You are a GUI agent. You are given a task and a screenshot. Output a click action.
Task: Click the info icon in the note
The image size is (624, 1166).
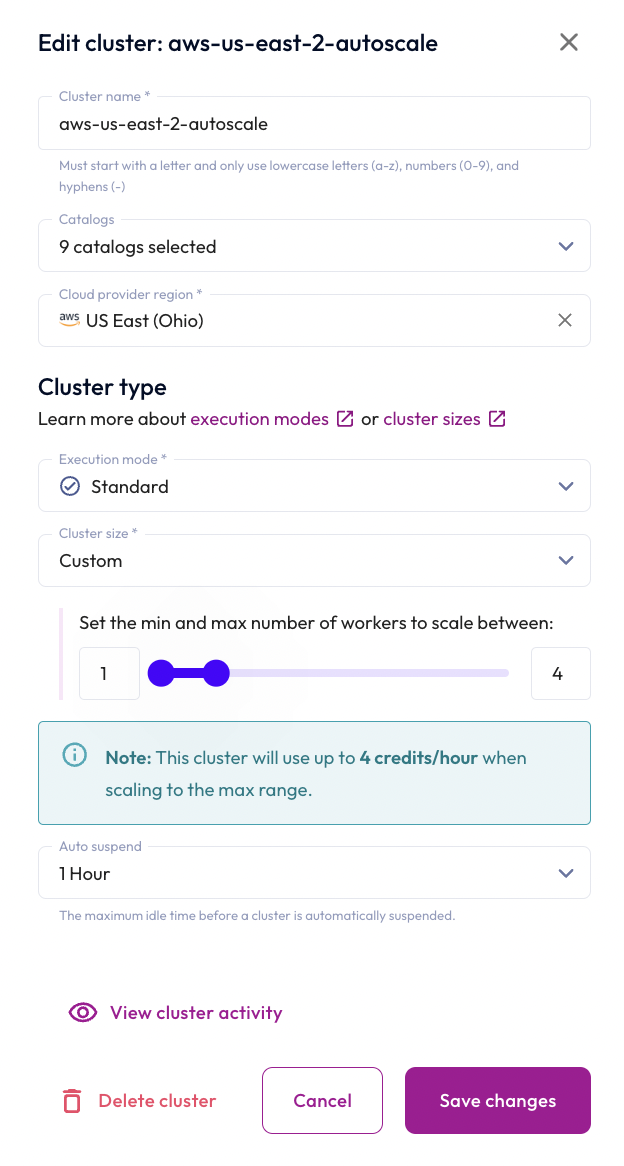pos(74,755)
